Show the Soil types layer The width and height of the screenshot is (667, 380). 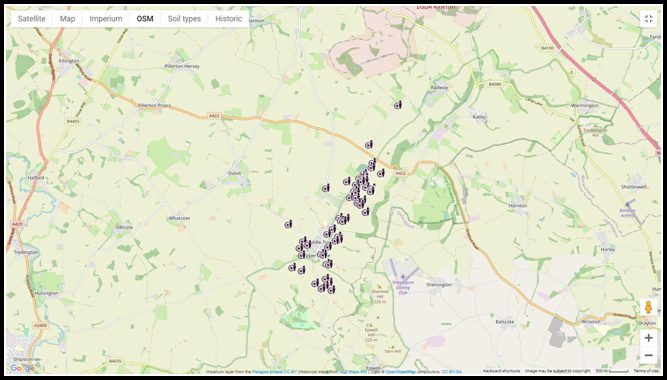(184, 19)
